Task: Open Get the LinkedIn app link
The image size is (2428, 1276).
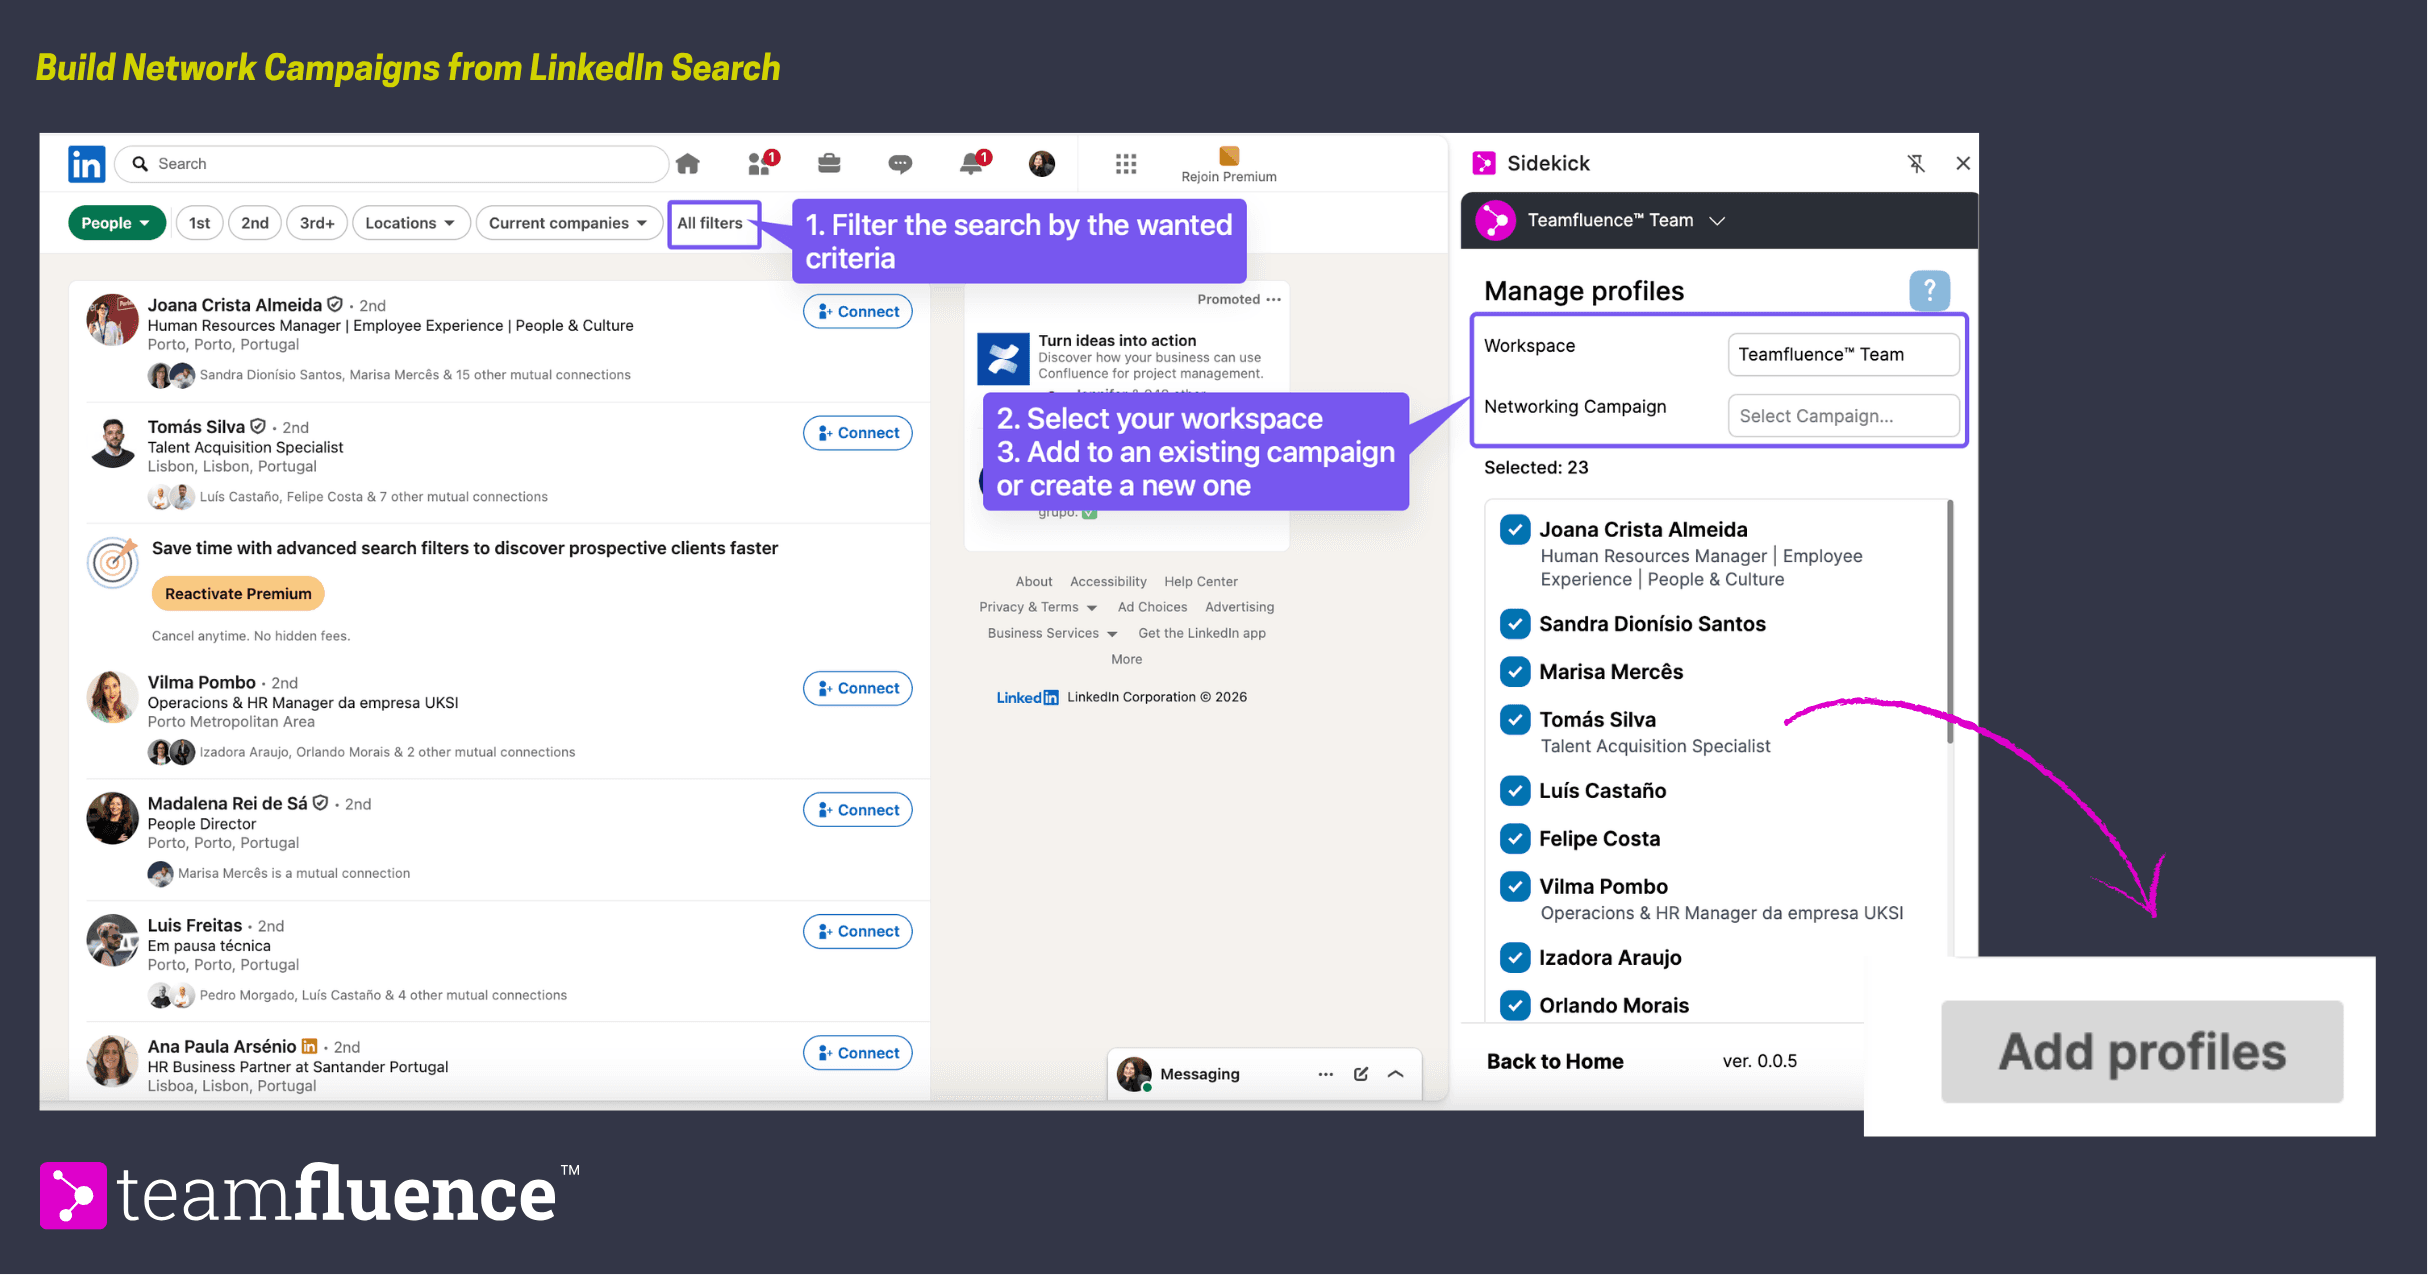Action: tap(1202, 633)
